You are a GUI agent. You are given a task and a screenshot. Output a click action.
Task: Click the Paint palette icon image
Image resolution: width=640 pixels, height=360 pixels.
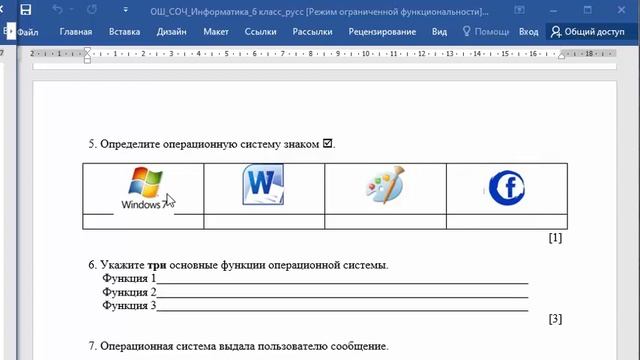[x=385, y=185]
